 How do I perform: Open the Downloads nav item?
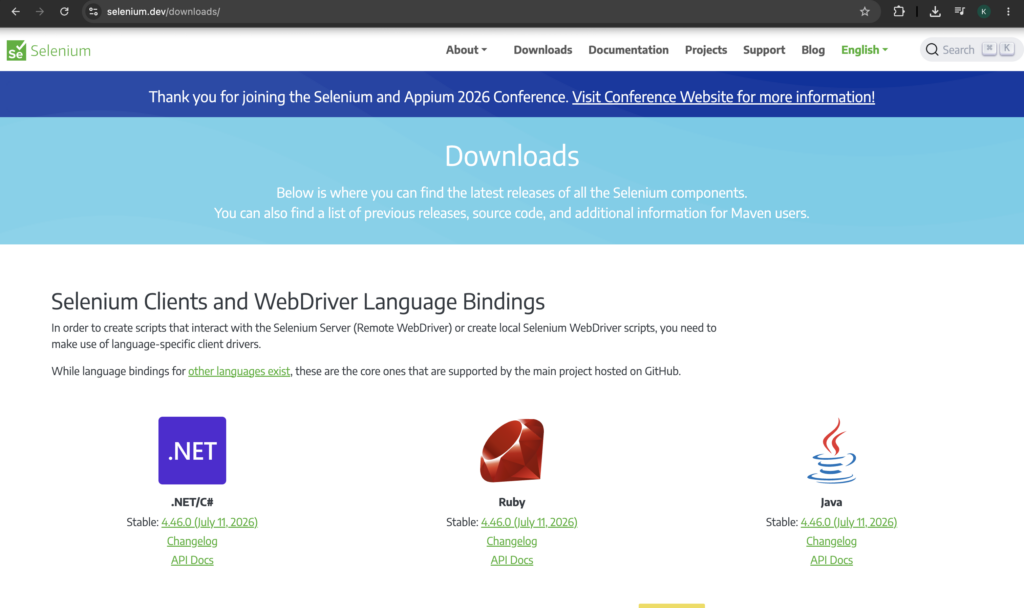coord(543,50)
